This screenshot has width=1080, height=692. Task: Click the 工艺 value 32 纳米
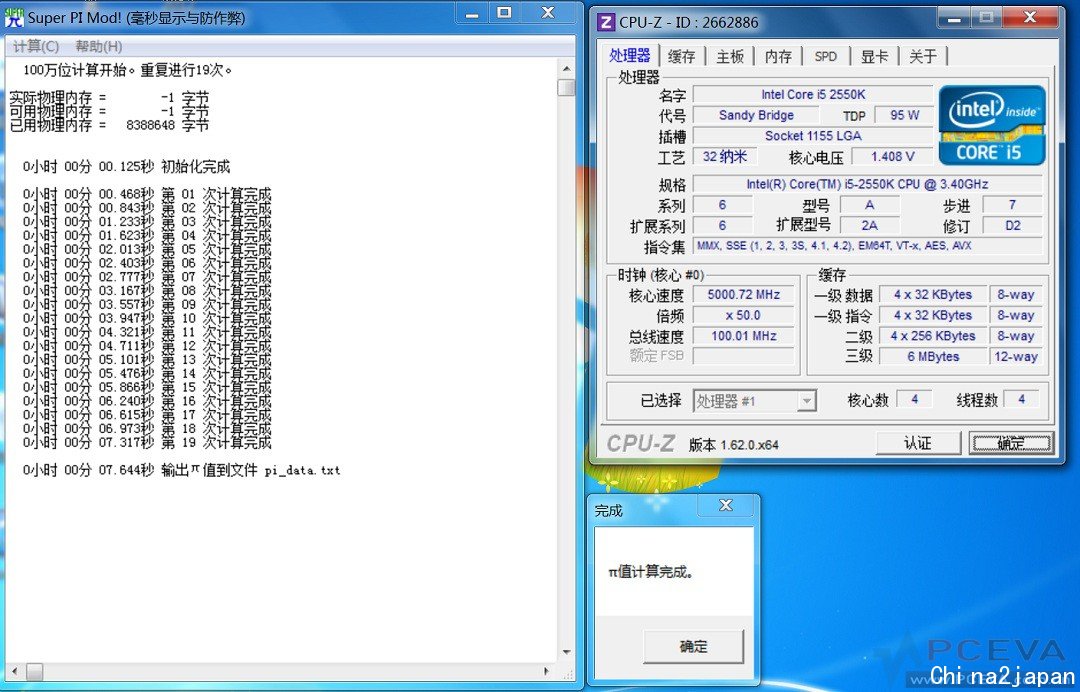725,156
